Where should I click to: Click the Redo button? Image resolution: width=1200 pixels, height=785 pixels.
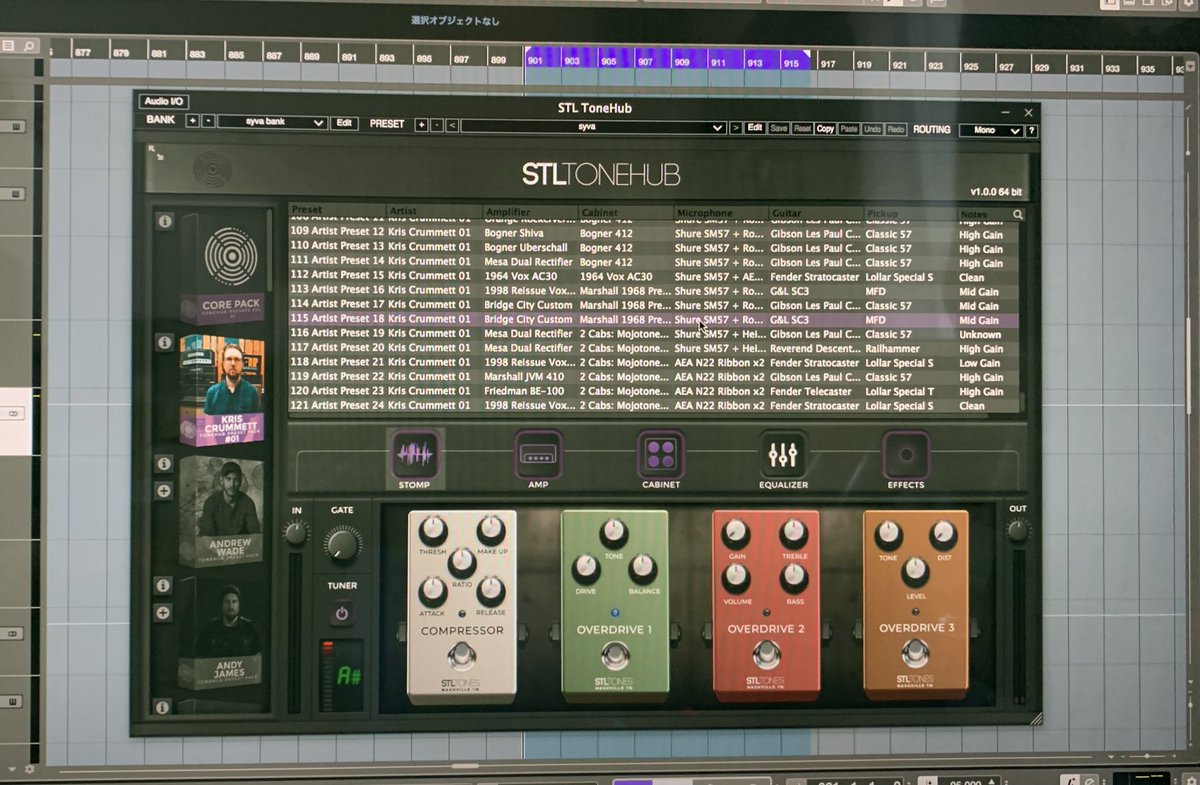pos(895,129)
